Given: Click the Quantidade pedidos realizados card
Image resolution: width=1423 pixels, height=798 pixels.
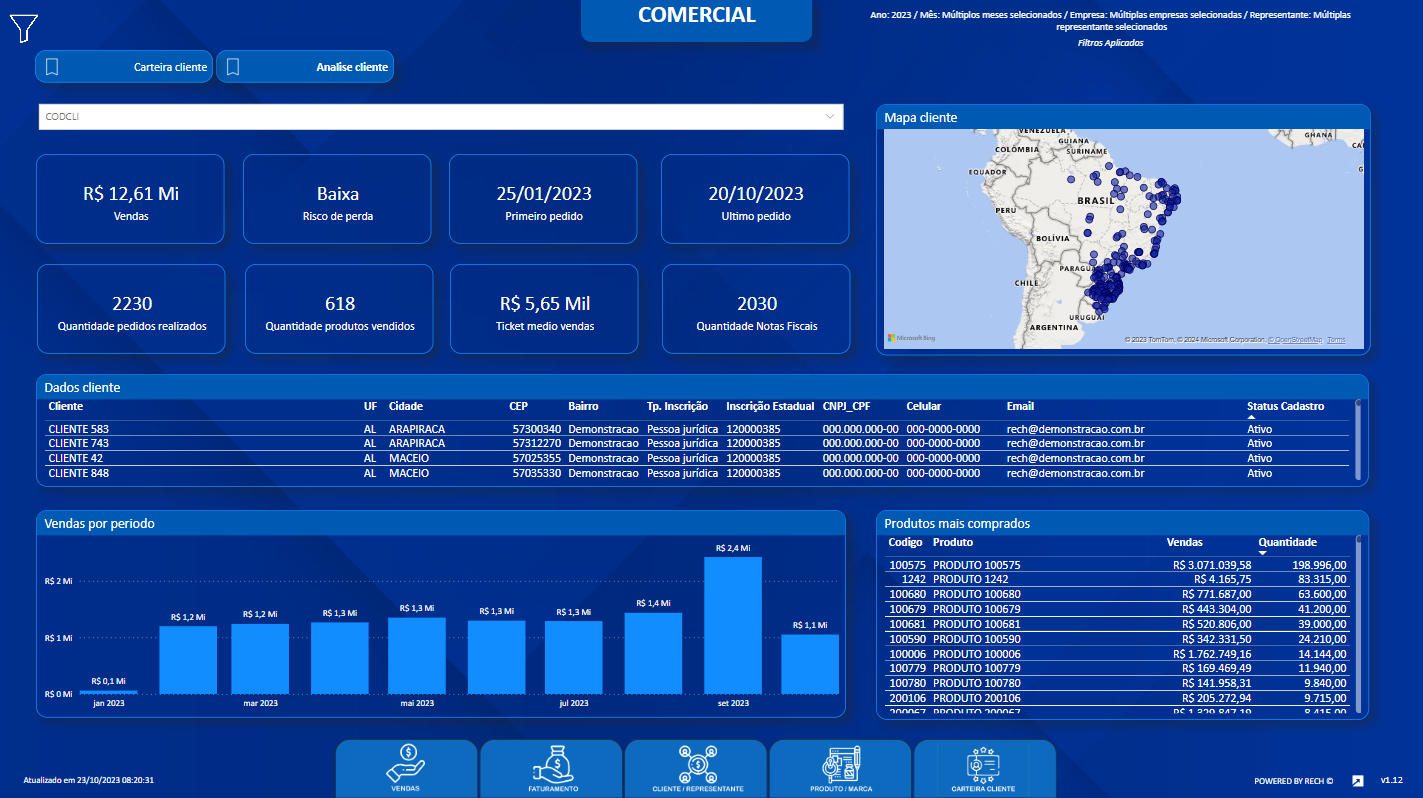Looking at the screenshot, I should pos(132,309).
